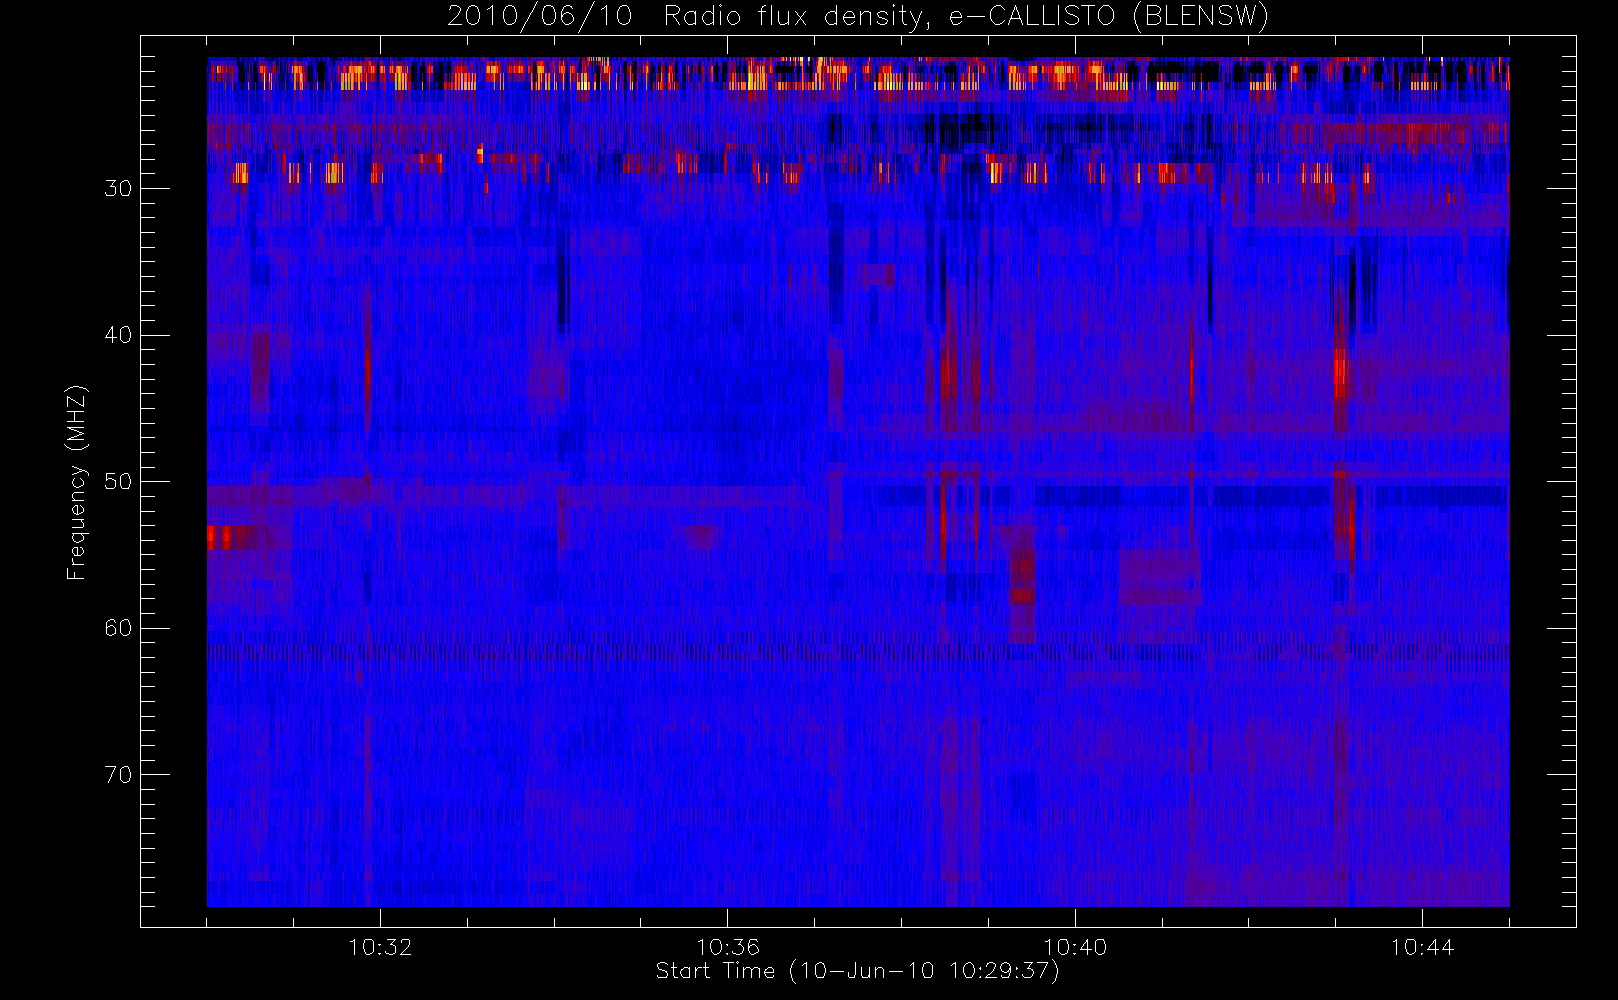Click the 60 MHz frequency tick label
This screenshot has height=1000, width=1618.
click(118, 628)
